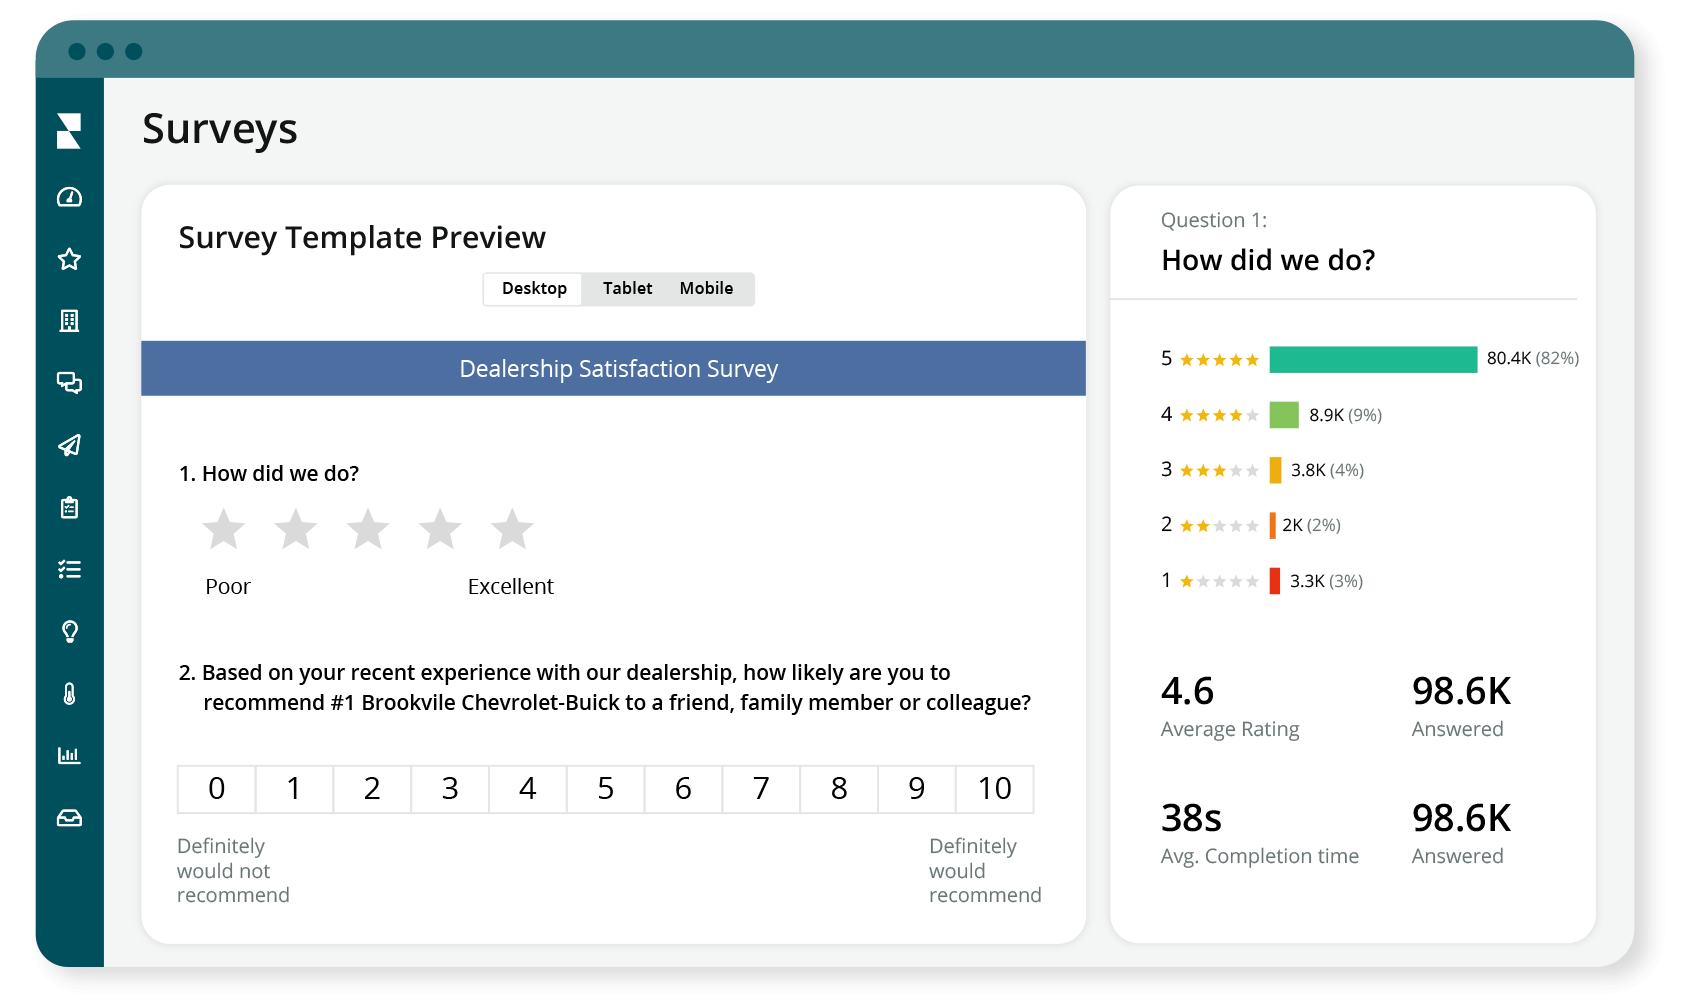The width and height of the screenshot is (1695, 1005).
Task: Click the 38s Avg. Completion time stat
Action: pos(1260,834)
